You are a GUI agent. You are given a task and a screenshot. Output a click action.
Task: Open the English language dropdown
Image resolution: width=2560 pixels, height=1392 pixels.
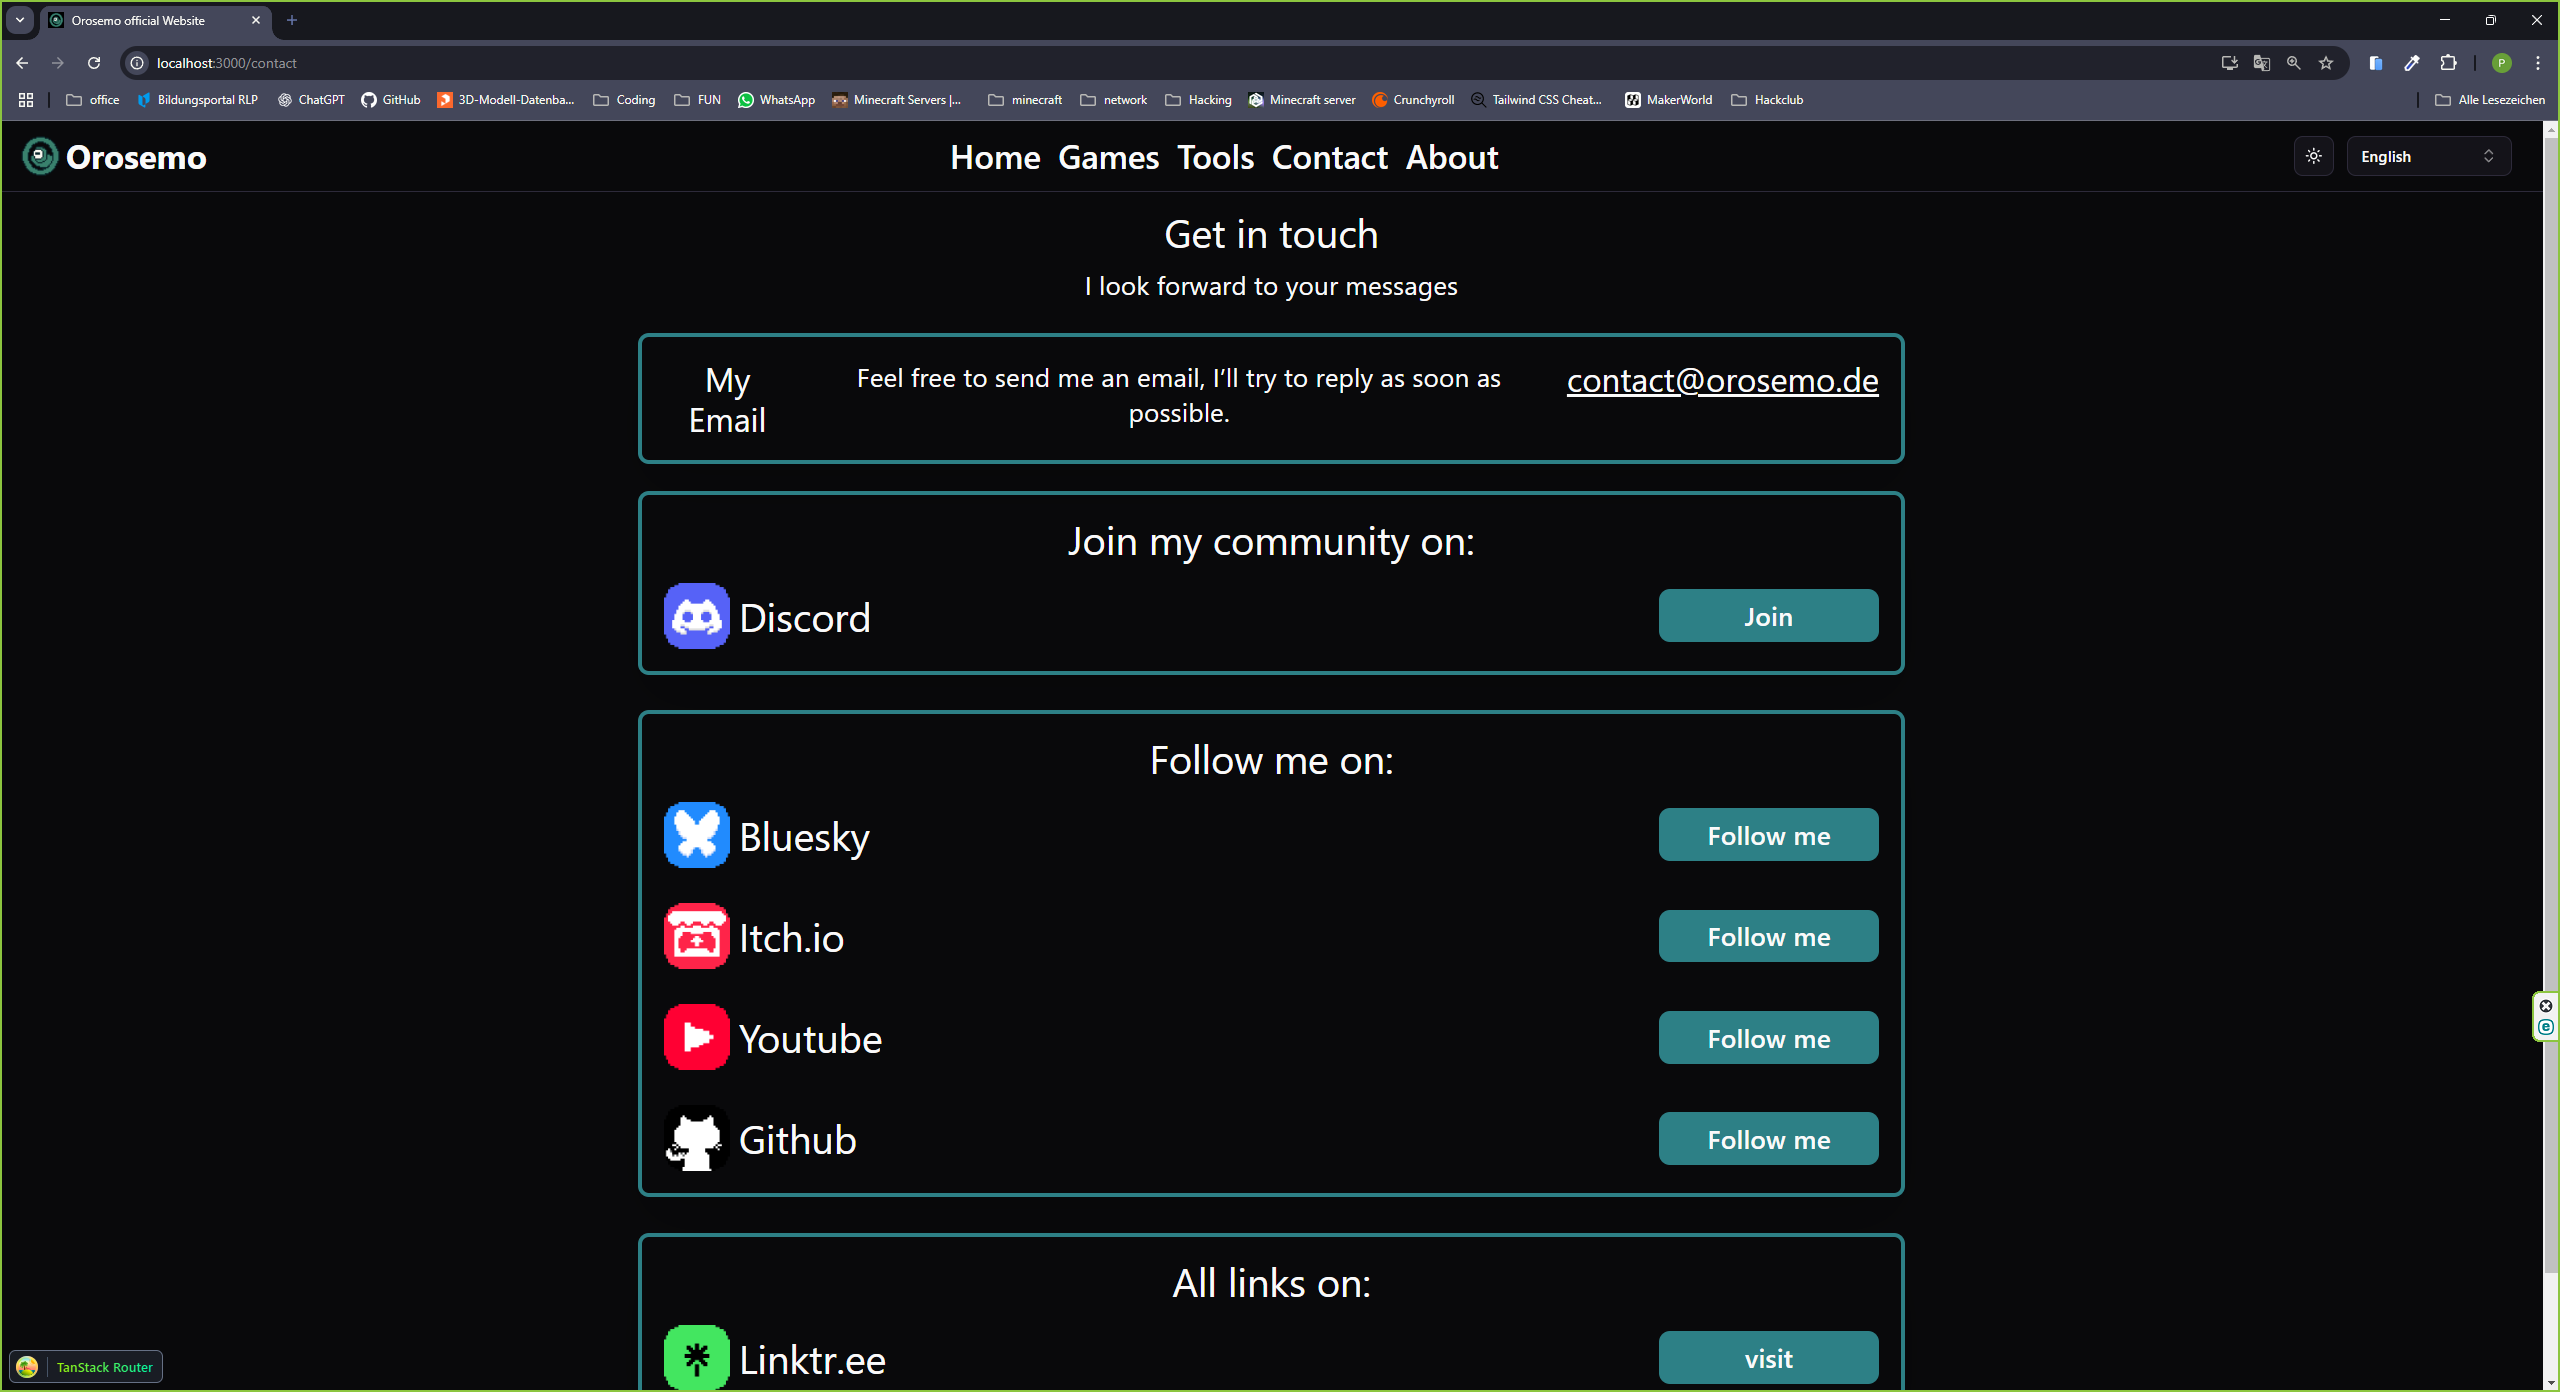coord(2427,156)
